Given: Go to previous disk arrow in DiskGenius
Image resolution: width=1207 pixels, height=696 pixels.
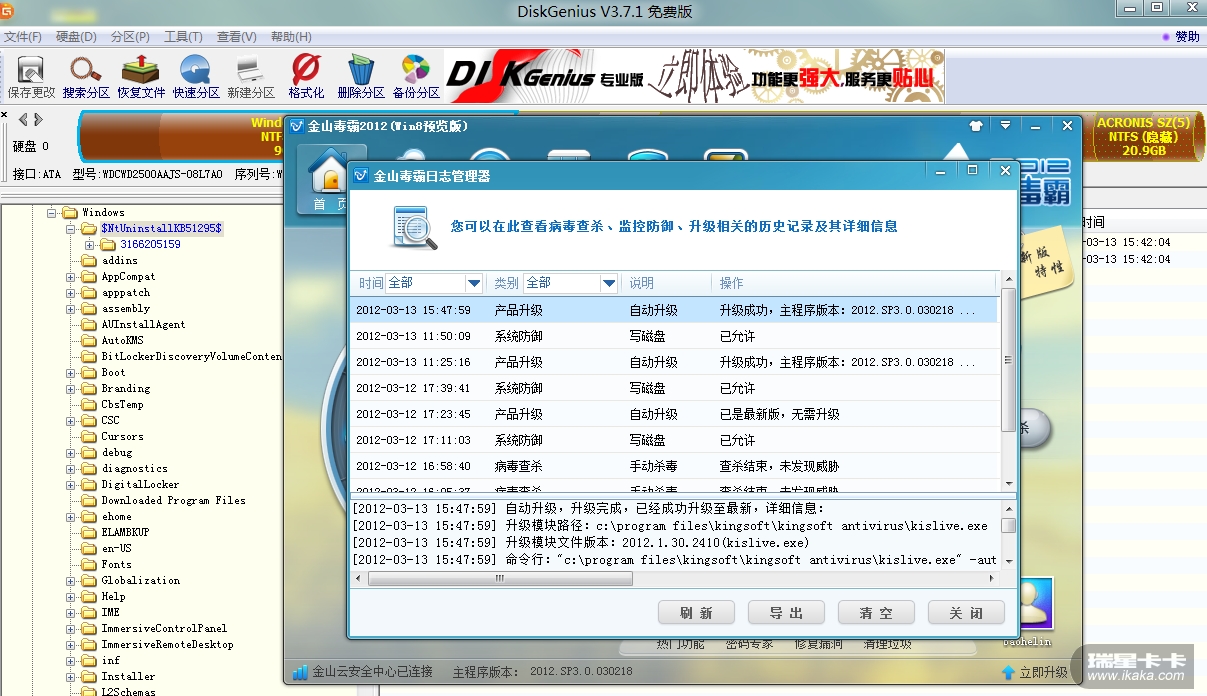Looking at the screenshot, I should 23,120.
